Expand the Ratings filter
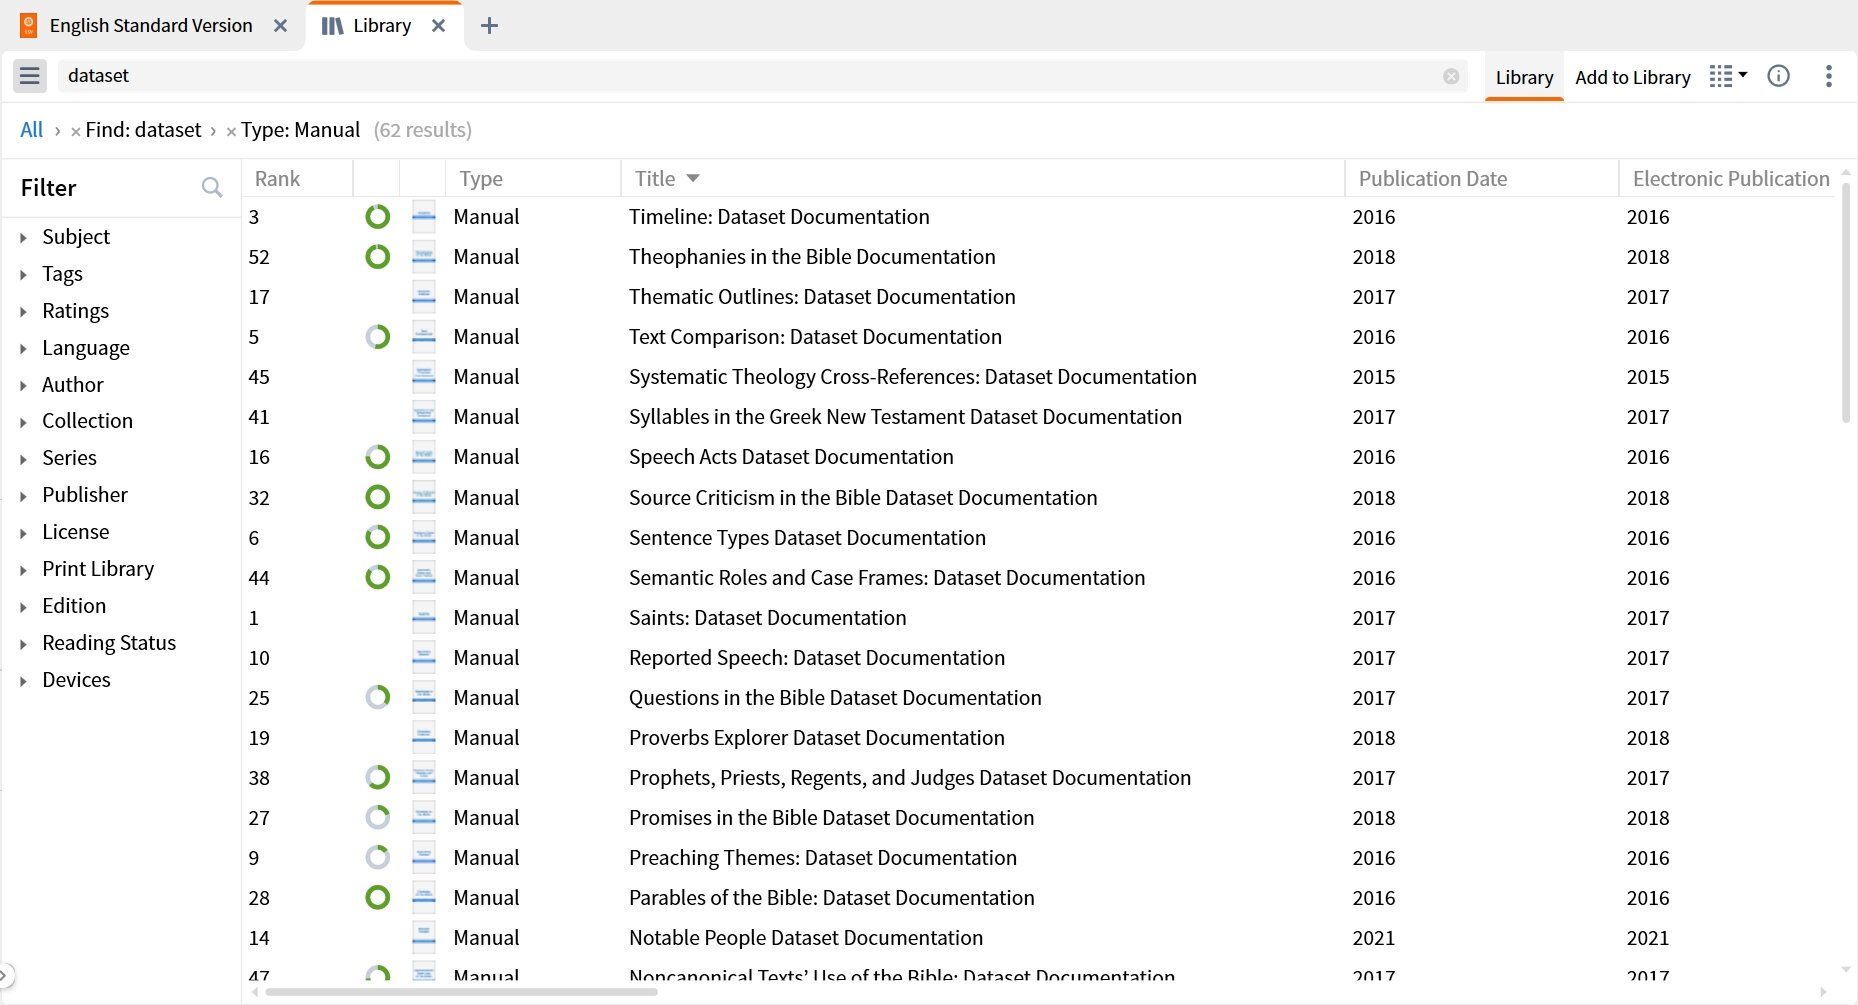Viewport: 1858px width, 1005px height. (23, 312)
